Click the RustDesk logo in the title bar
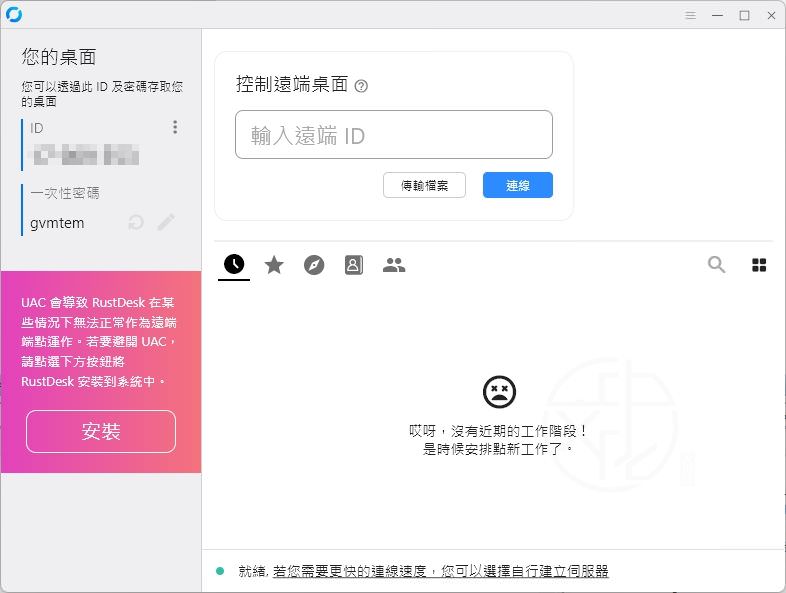 [x=14, y=15]
